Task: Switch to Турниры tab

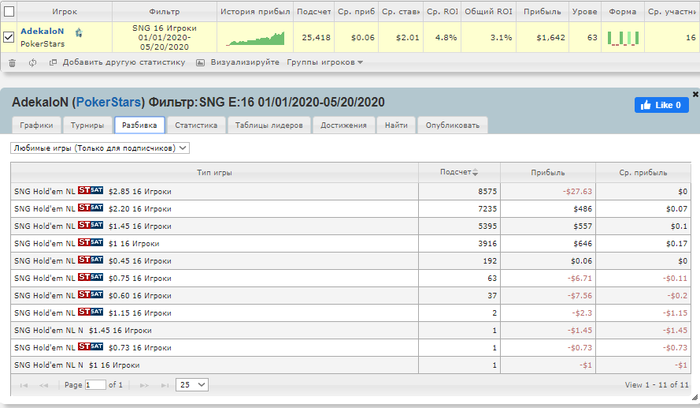Action: (88, 125)
